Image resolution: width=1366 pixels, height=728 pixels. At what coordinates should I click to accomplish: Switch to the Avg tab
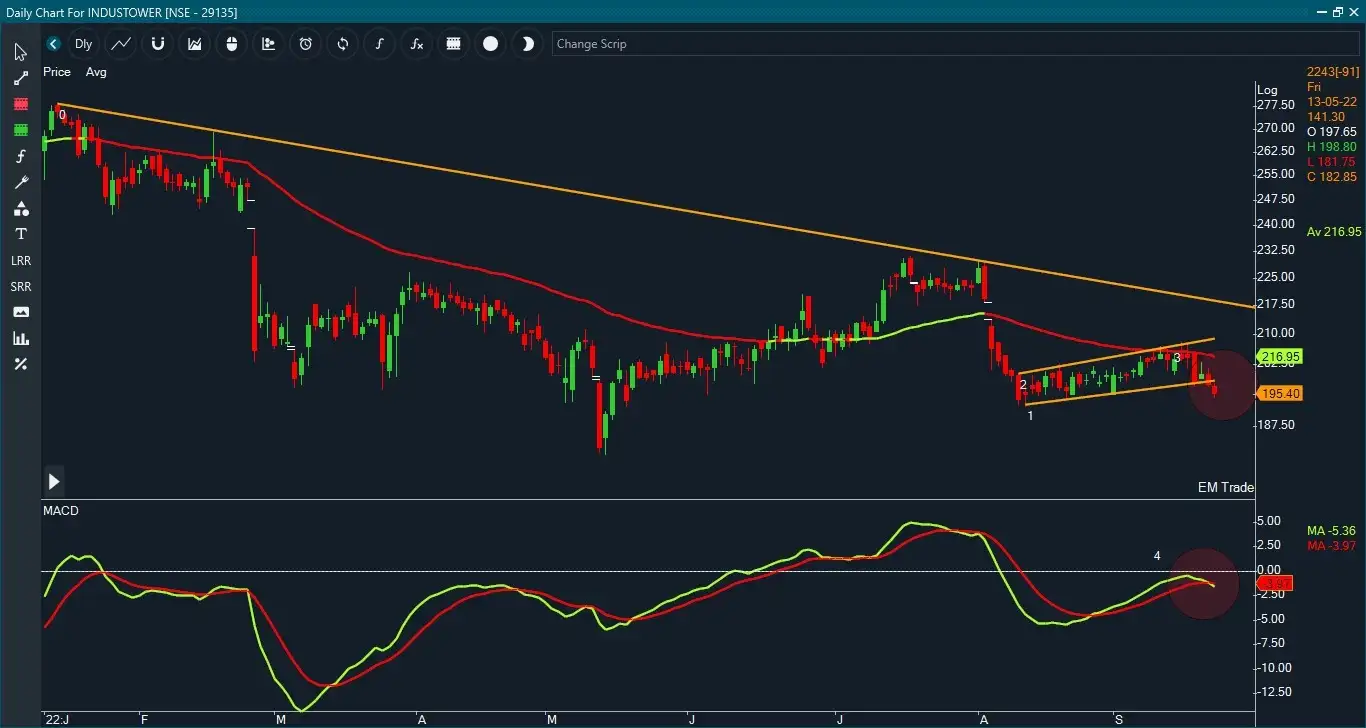[x=96, y=72]
